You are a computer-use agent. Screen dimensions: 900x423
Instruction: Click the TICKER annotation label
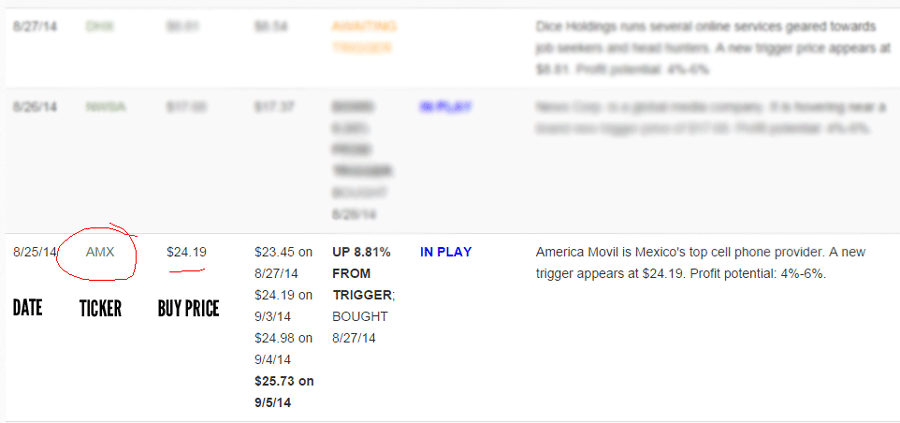coord(100,309)
